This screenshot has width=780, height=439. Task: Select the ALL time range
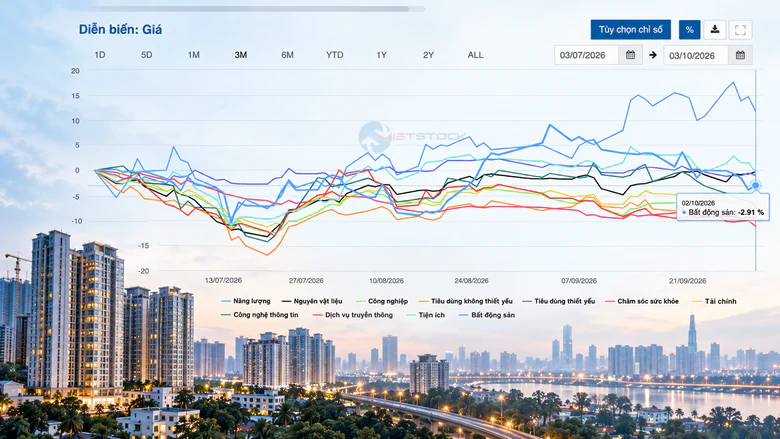click(476, 55)
